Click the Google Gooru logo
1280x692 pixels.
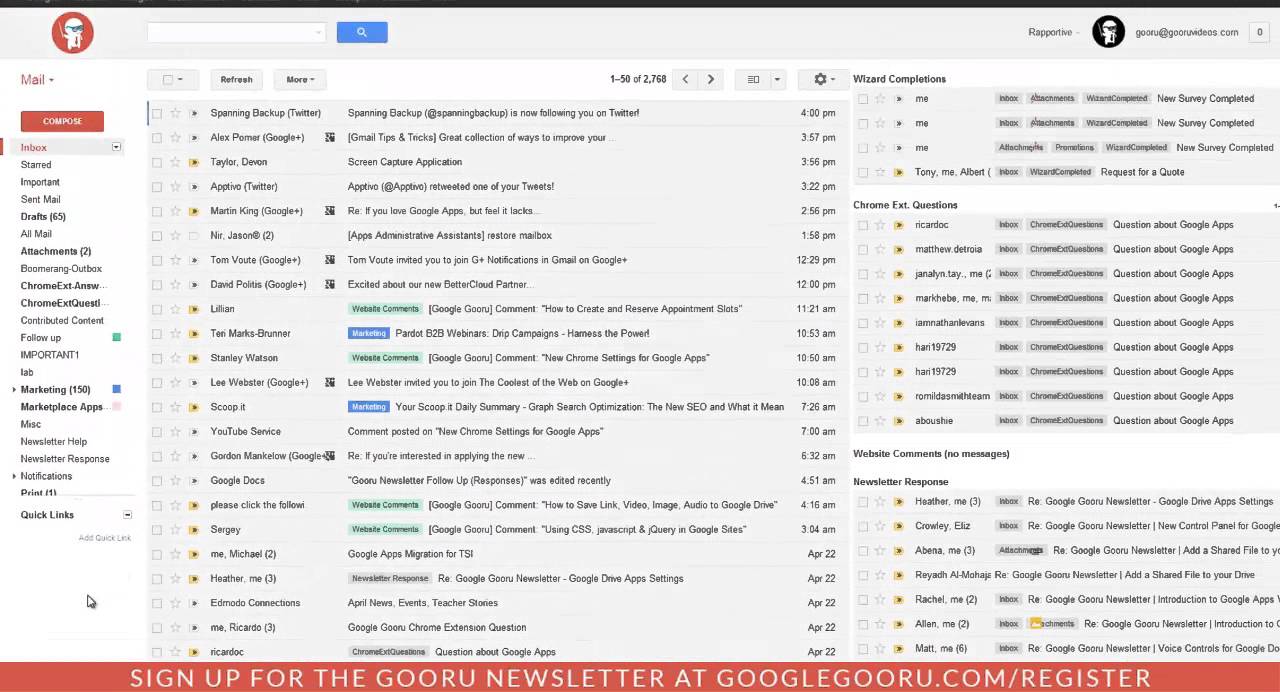point(72,33)
